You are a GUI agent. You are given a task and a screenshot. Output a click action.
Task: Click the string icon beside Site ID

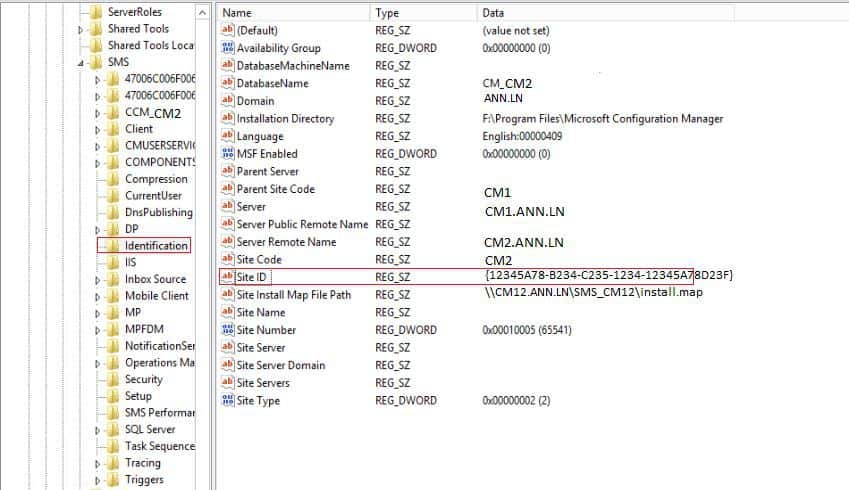pos(227,277)
